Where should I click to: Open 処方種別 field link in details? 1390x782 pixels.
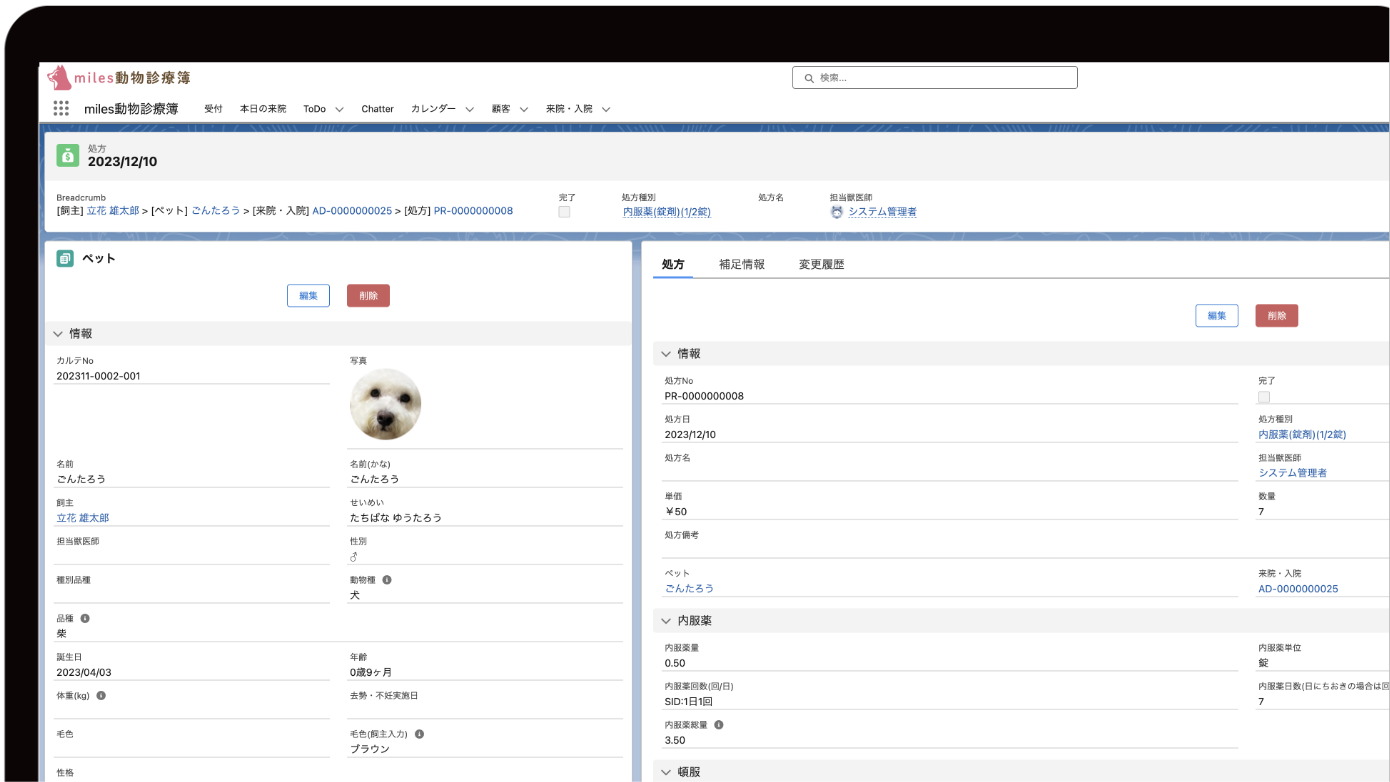click(1302, 435)
